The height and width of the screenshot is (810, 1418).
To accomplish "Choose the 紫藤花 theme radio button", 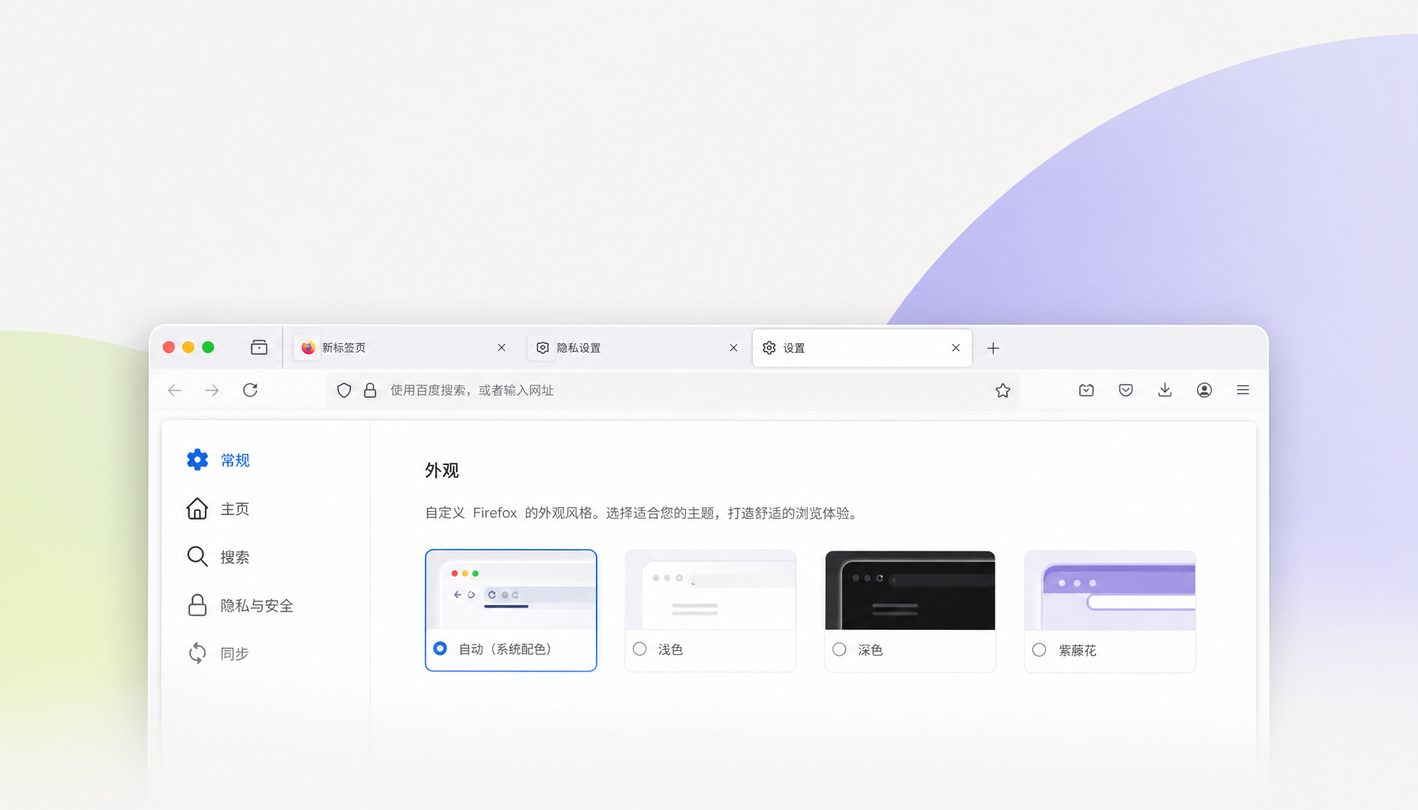I will pyautogui.click(x=1039, y=650).
